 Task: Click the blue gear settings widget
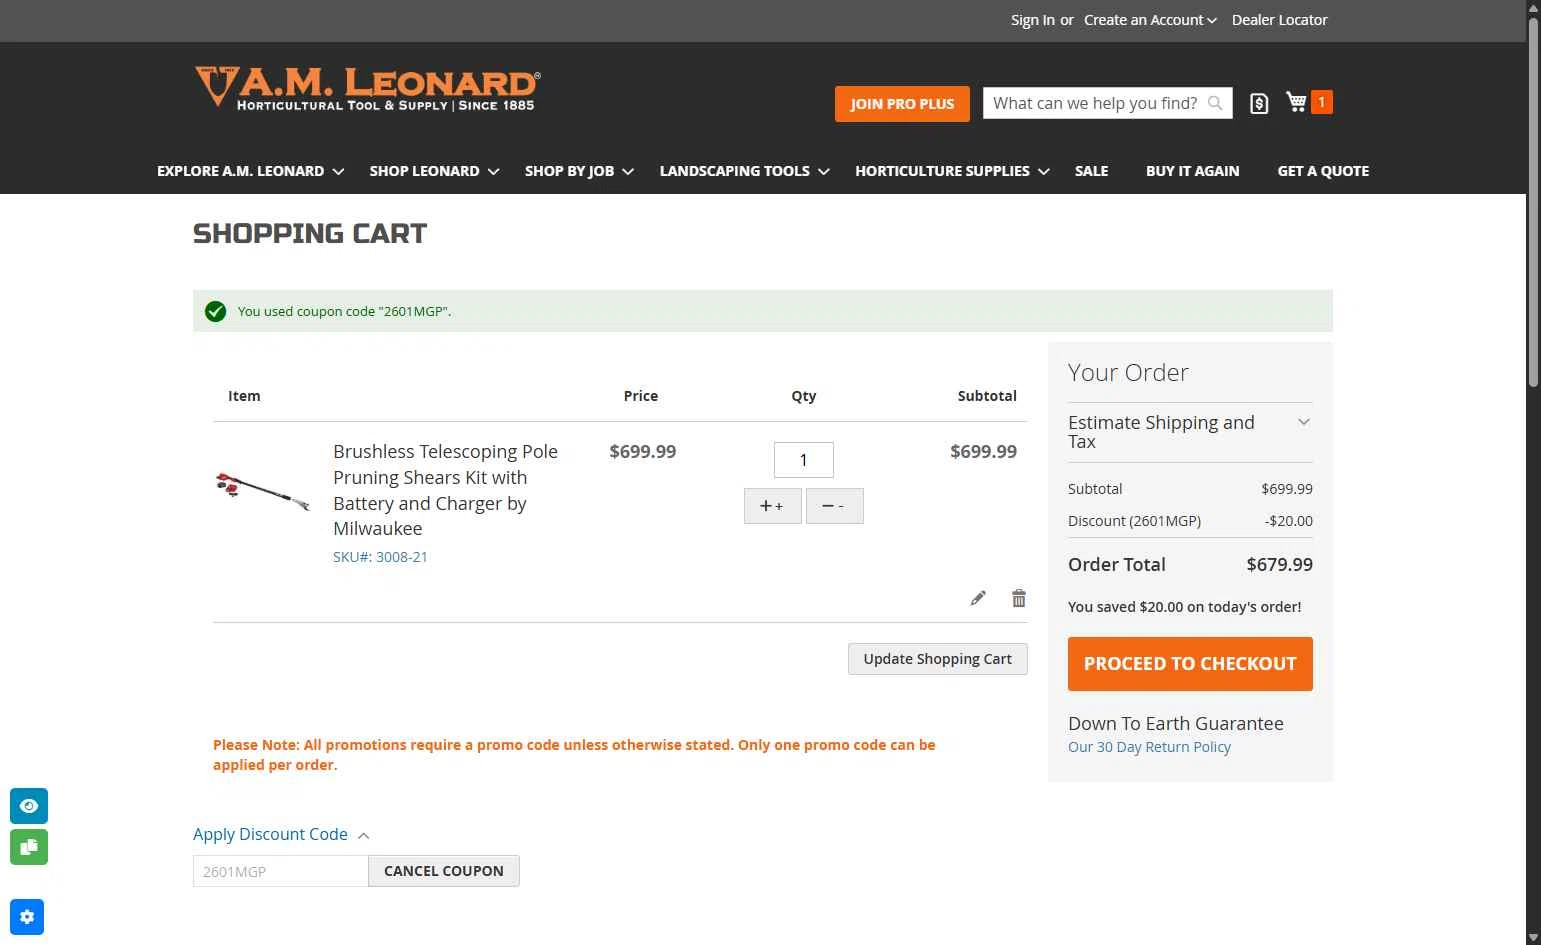click(27, 917)
